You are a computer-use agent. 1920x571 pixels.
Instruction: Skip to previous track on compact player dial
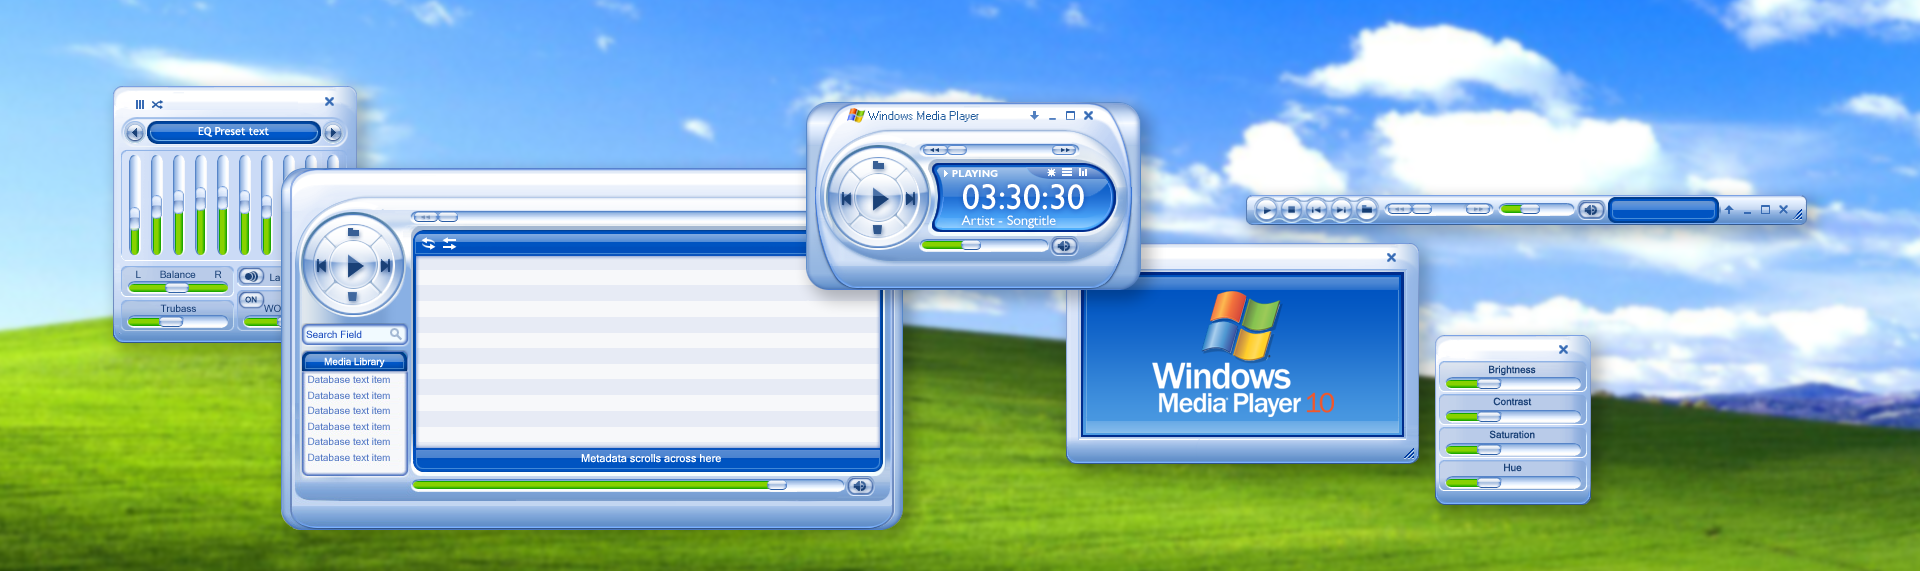point(846,199)
